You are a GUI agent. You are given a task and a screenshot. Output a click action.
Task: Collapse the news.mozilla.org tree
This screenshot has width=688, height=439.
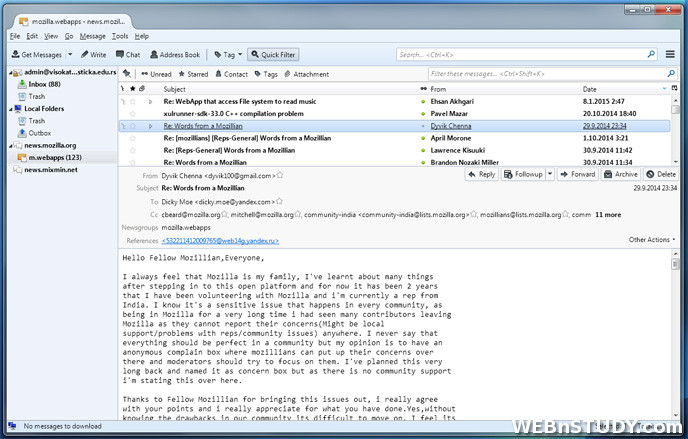click(10, 146)
